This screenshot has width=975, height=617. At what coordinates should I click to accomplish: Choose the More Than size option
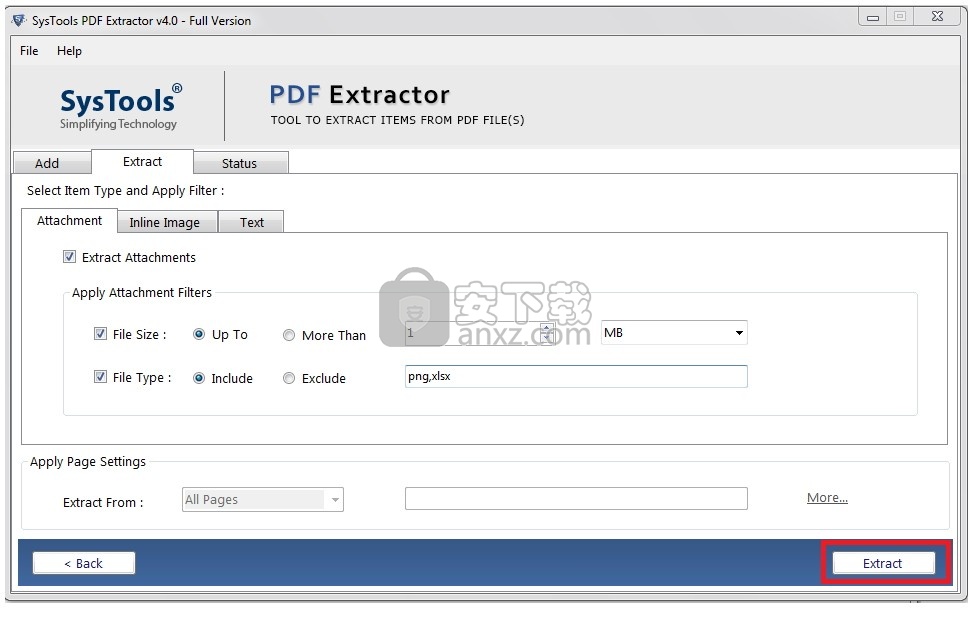click(289, 335)
